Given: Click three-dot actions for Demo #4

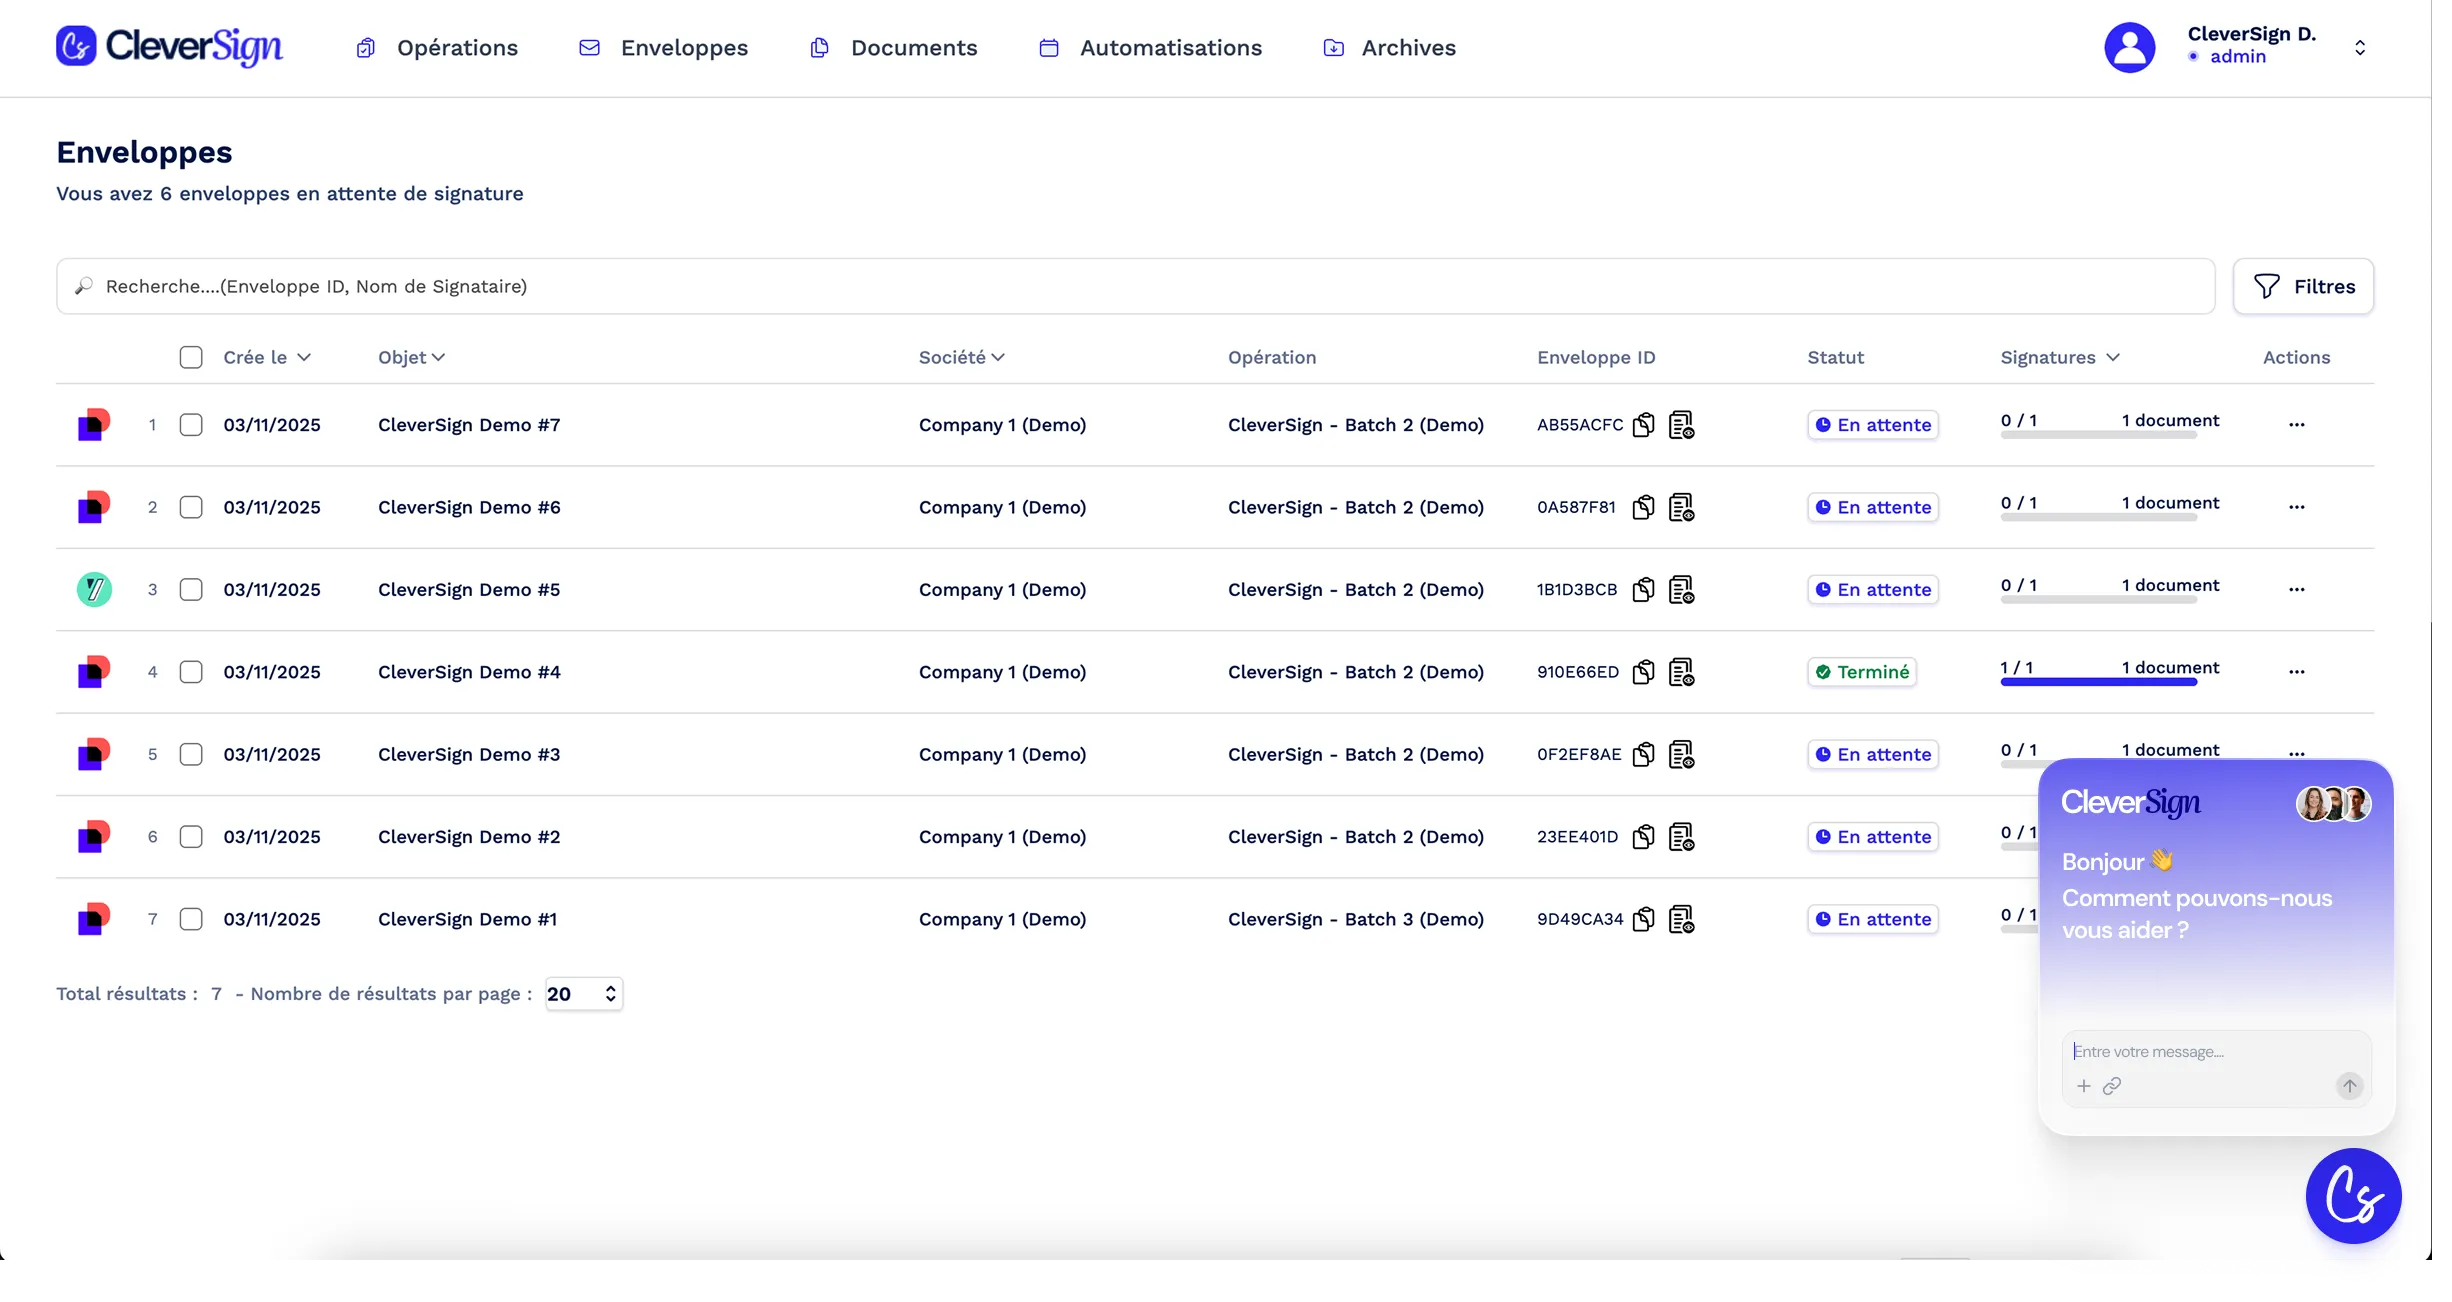Looking at the screenshot, I should pyautogui.click(x=2296, y=672).
